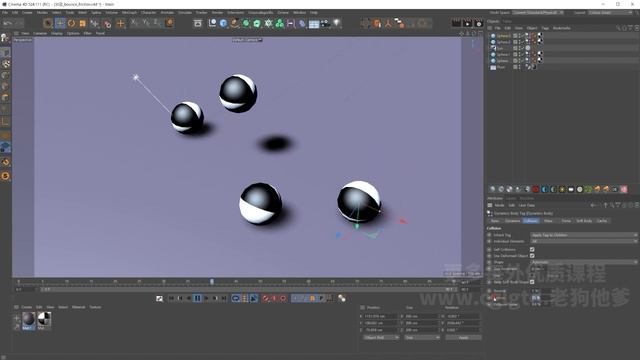Toggle the Y axis lock
640x360 pixels.
coord(146,23)
